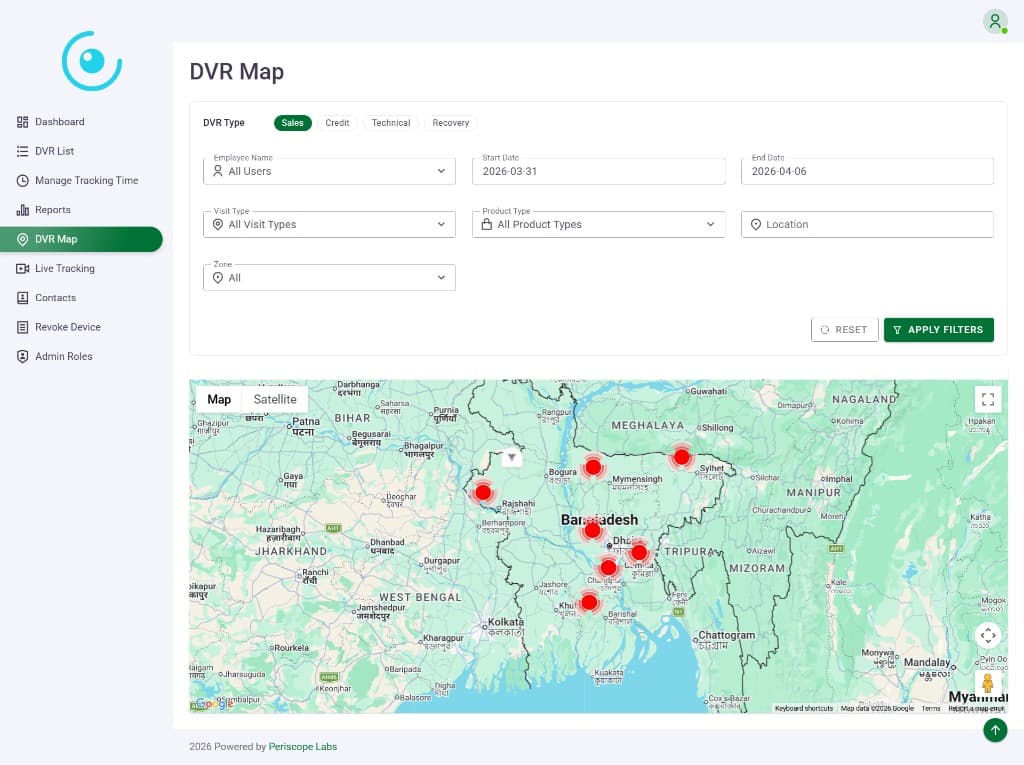Switch DVR type to Recovery
This screenshot has width=1024, height=765.
point(450,123)
